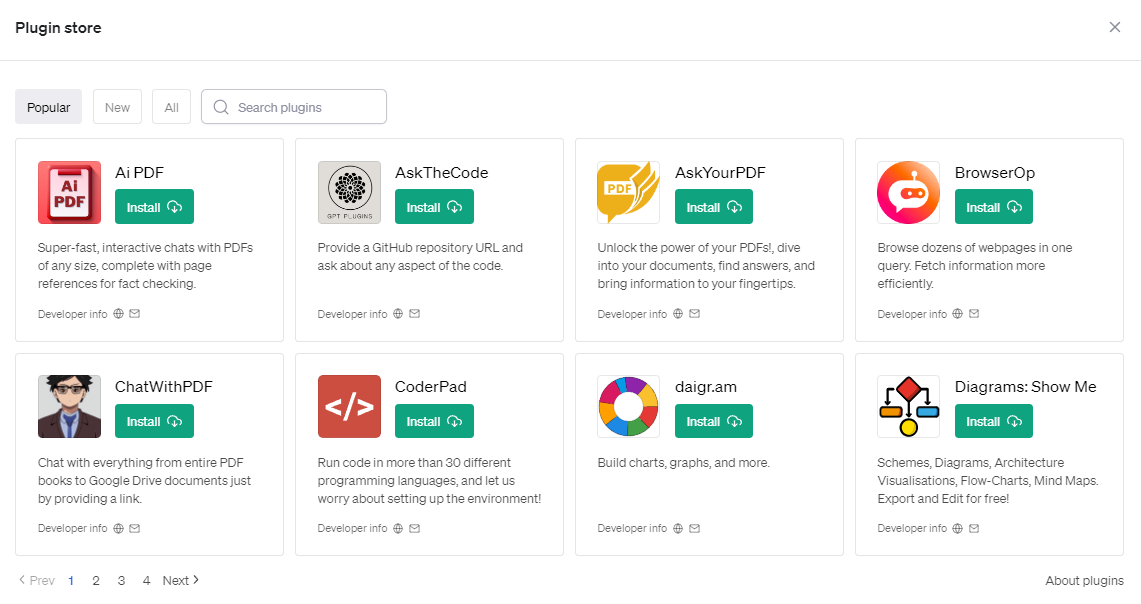Show All plugins tab
1141x604 pixels.
coord(172,107)
